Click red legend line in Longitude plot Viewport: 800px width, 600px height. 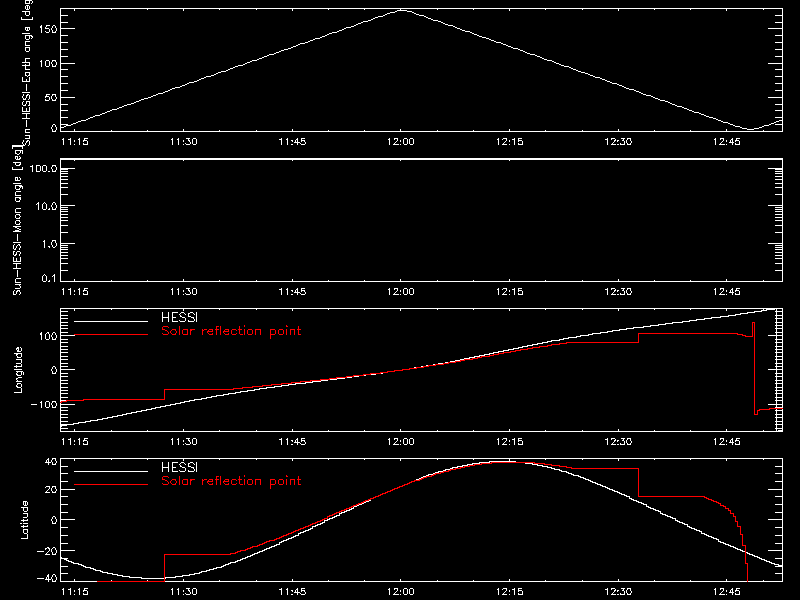pos(111,335)
